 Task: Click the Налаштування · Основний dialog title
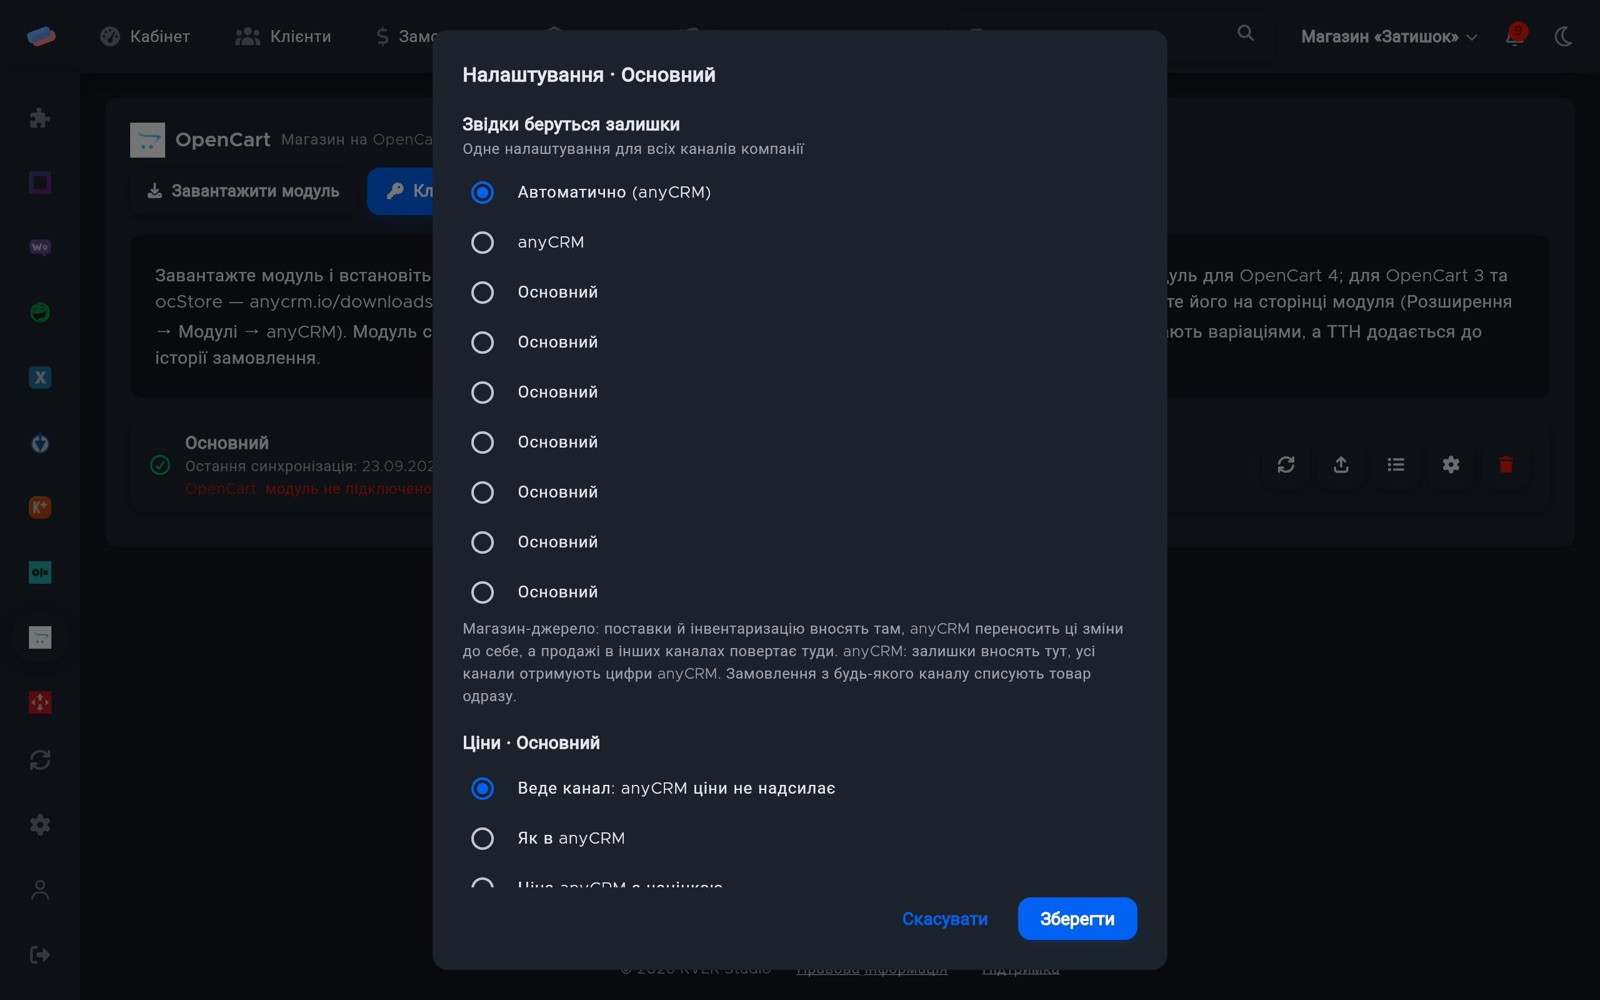589,75
